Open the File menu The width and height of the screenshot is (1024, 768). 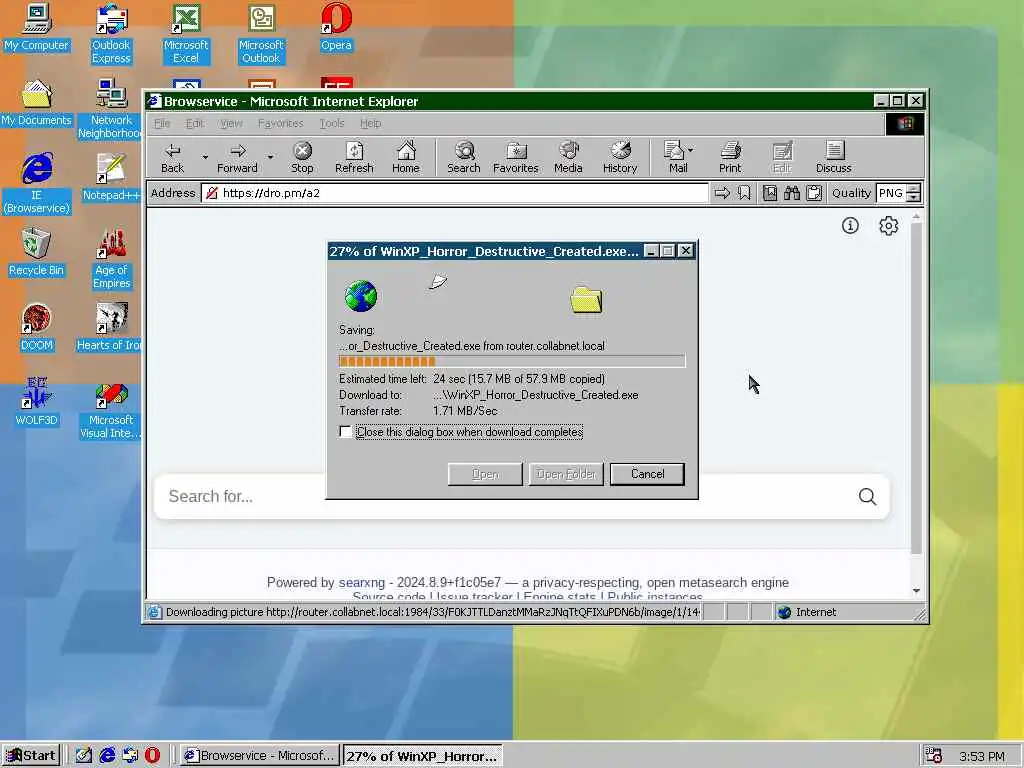(162, 123)
